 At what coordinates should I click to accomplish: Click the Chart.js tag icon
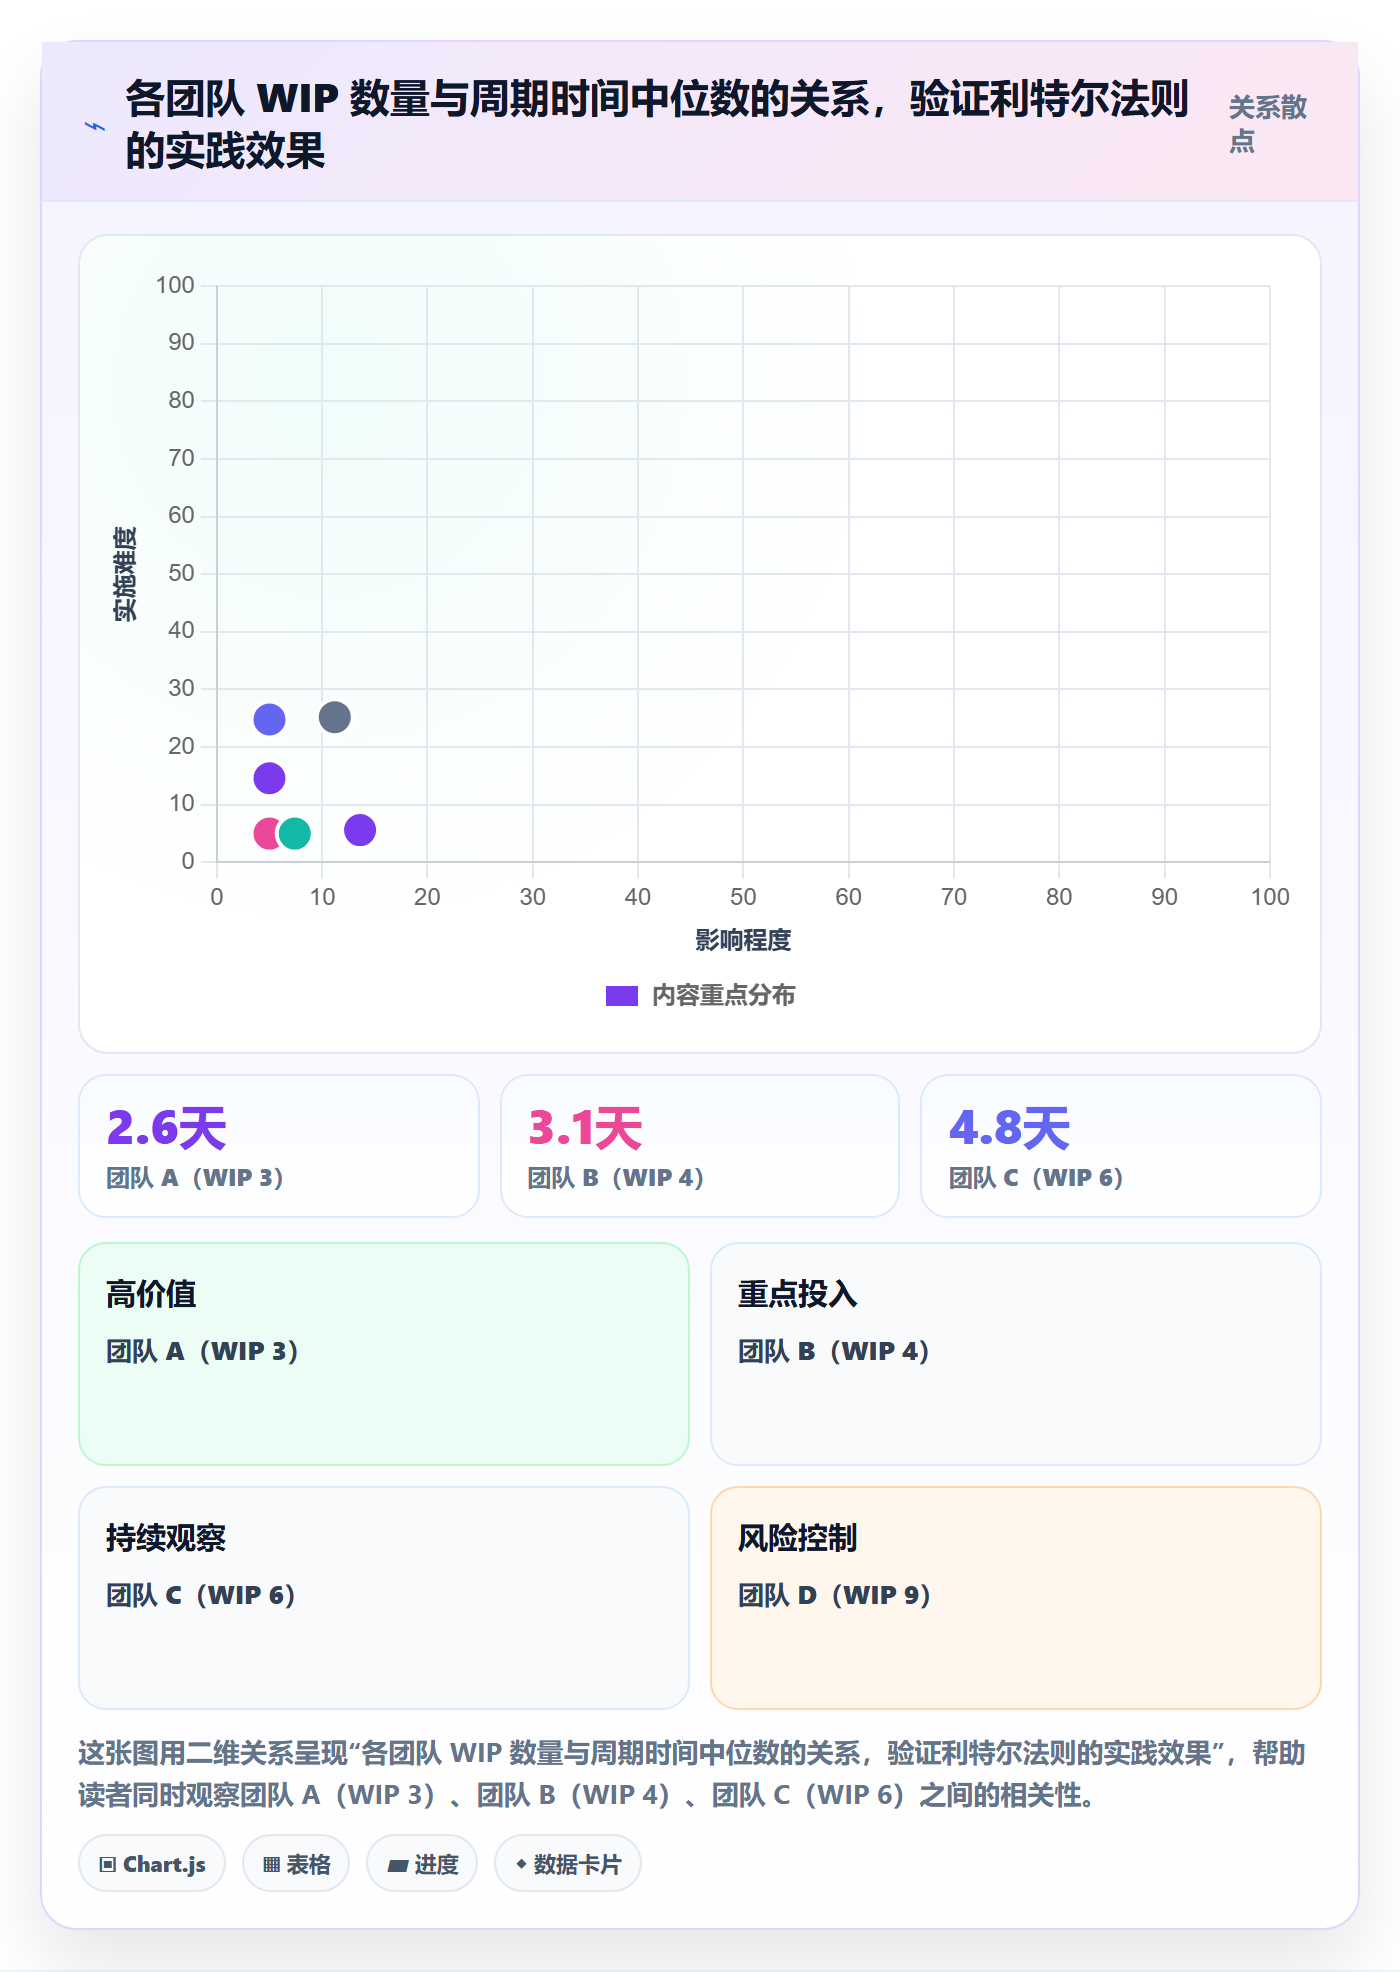[107, 1865]
